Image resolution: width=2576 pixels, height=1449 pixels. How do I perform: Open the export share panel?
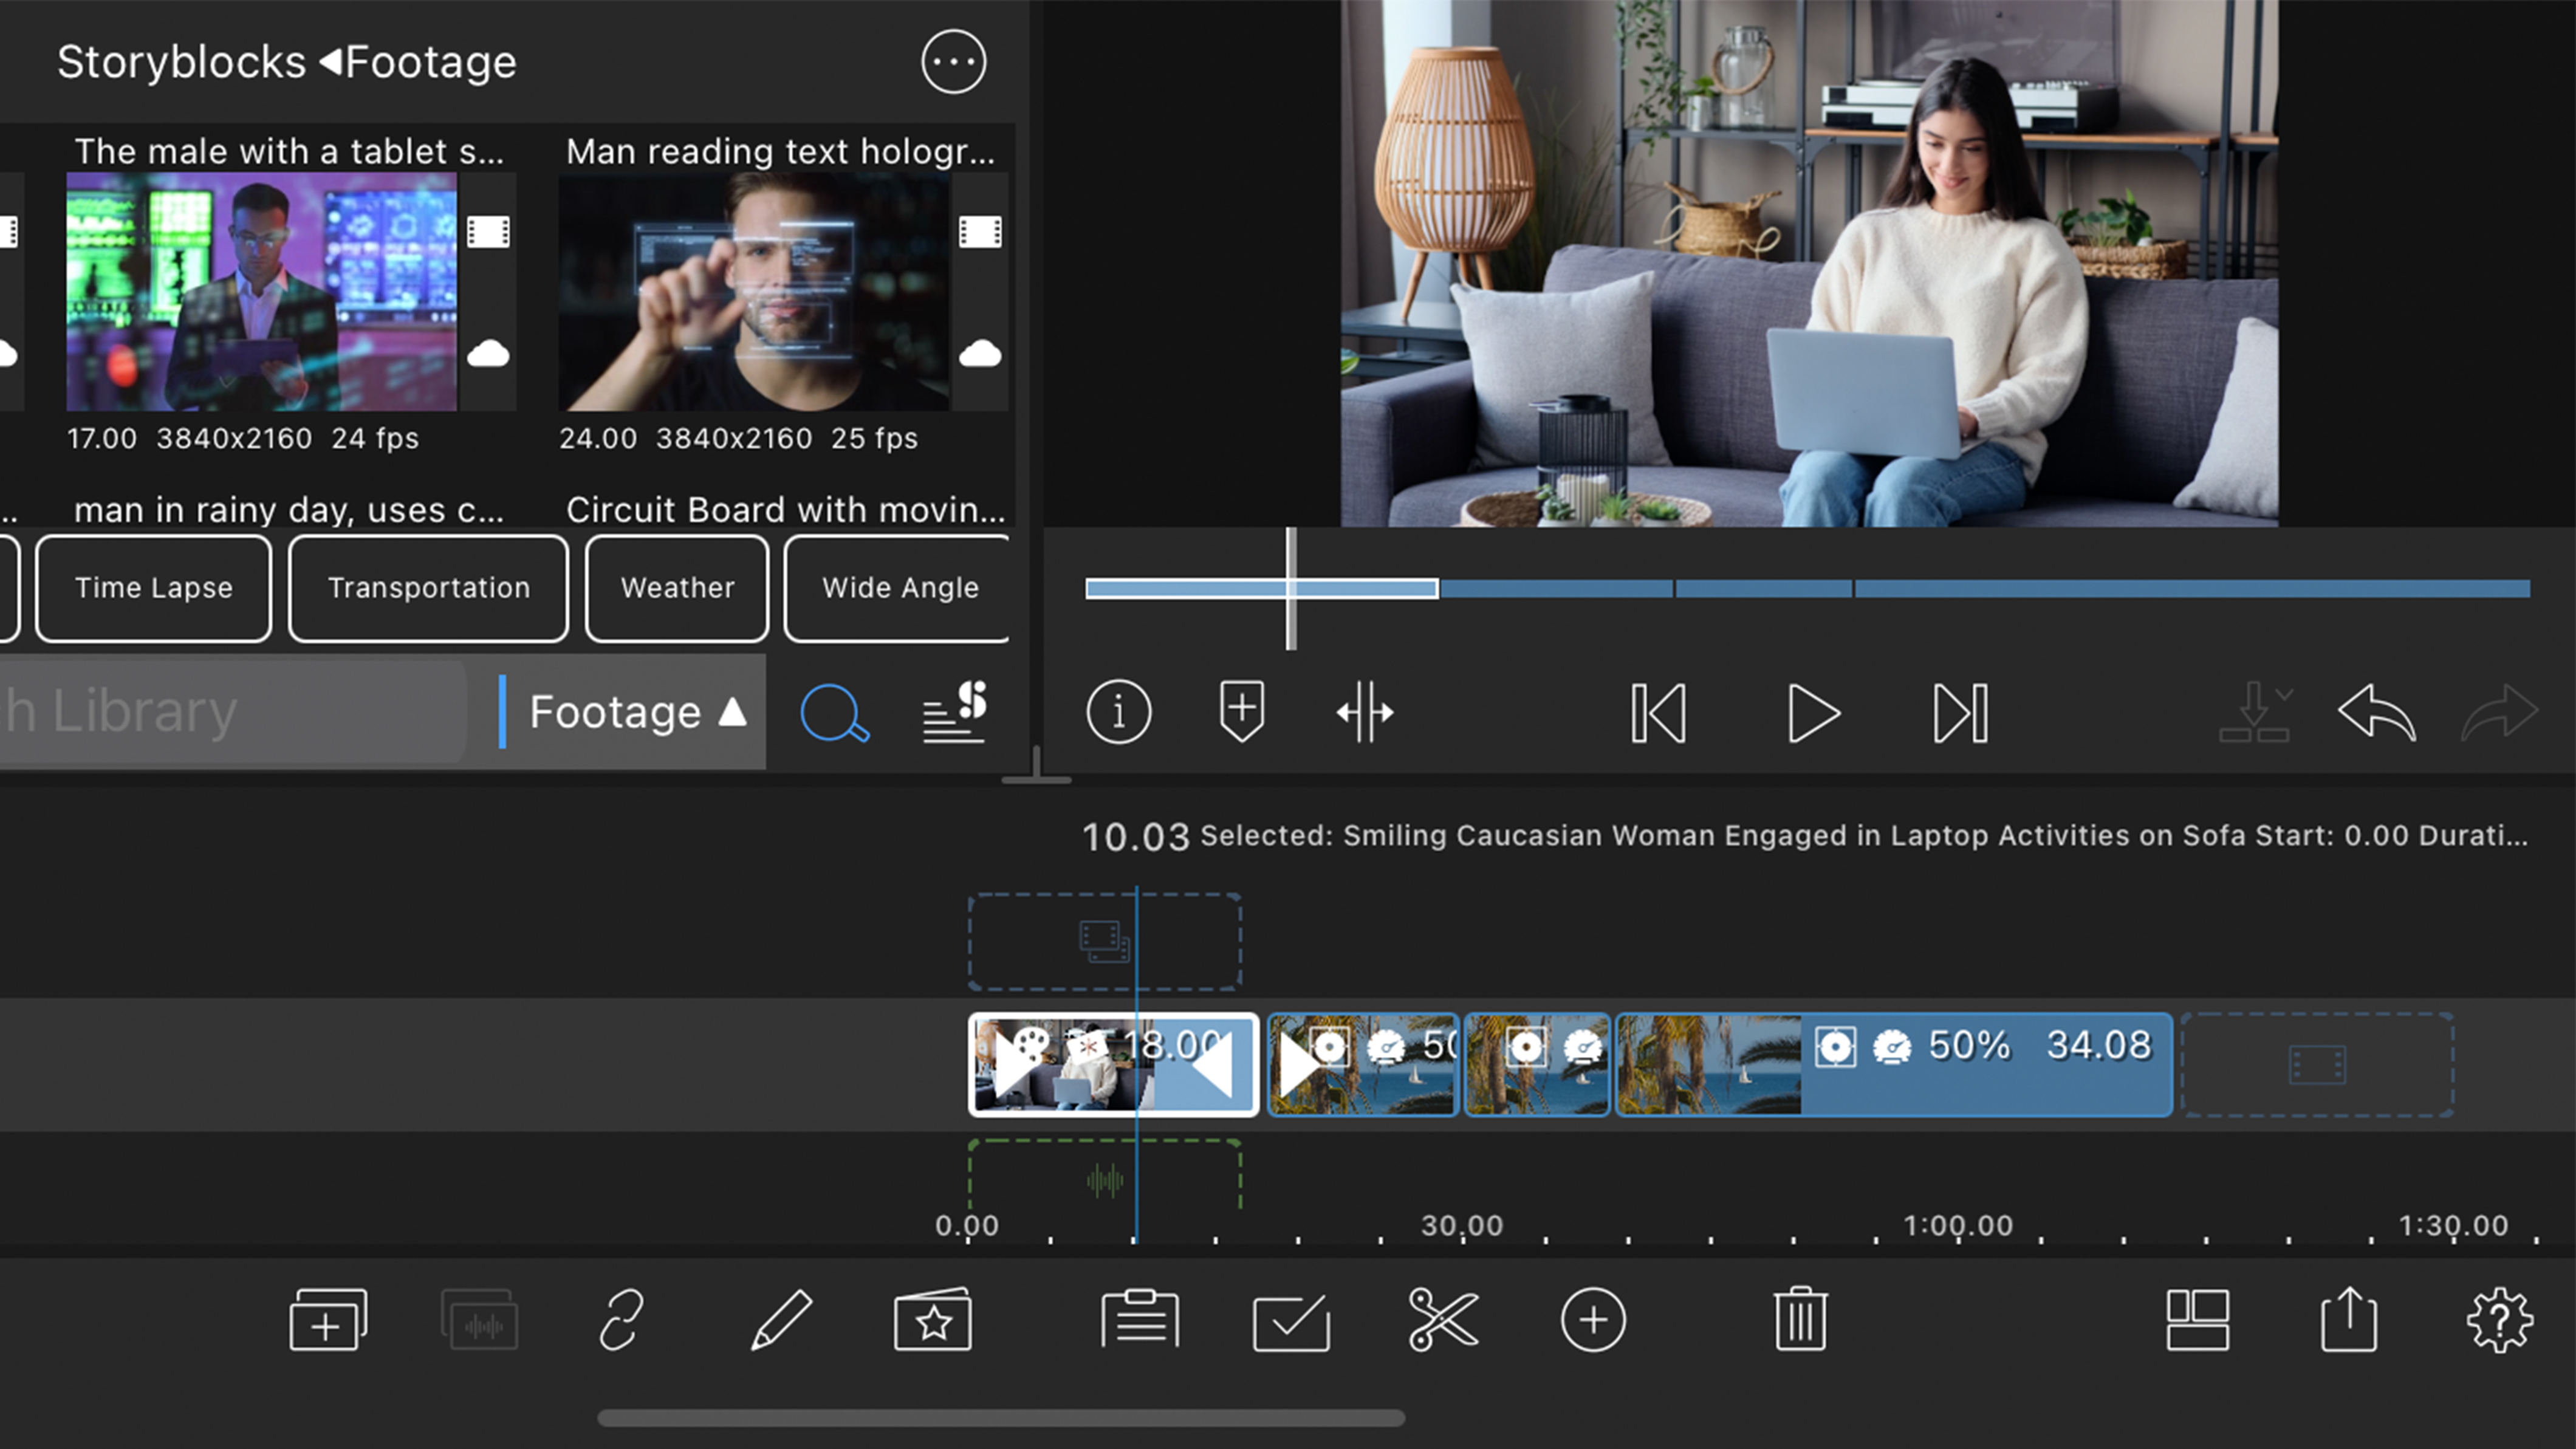coord(2349,1320)
